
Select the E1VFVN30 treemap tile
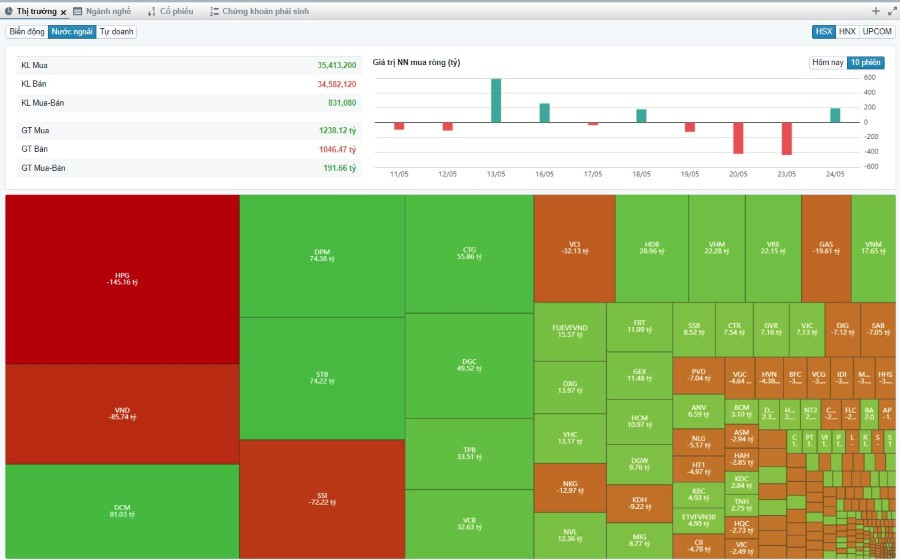click(699, 520)
